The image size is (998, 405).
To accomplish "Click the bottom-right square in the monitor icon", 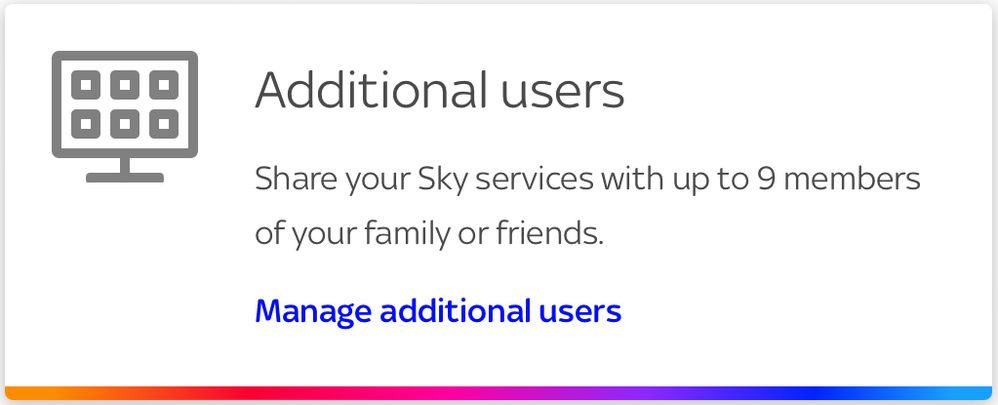I will pos(162,124).
